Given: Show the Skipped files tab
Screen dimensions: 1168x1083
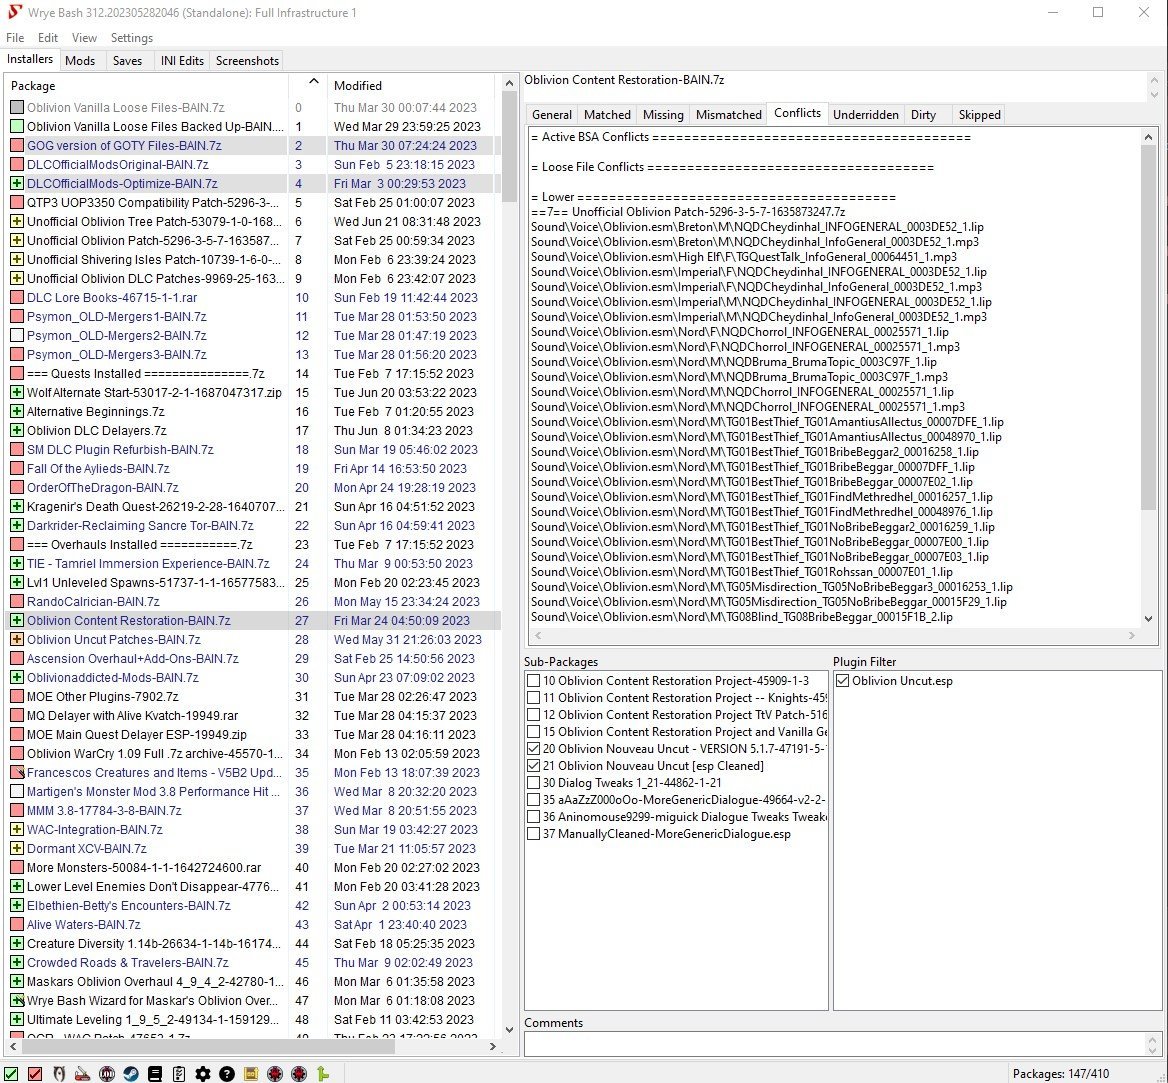Looking at the screenshot, I should (980, 115).
